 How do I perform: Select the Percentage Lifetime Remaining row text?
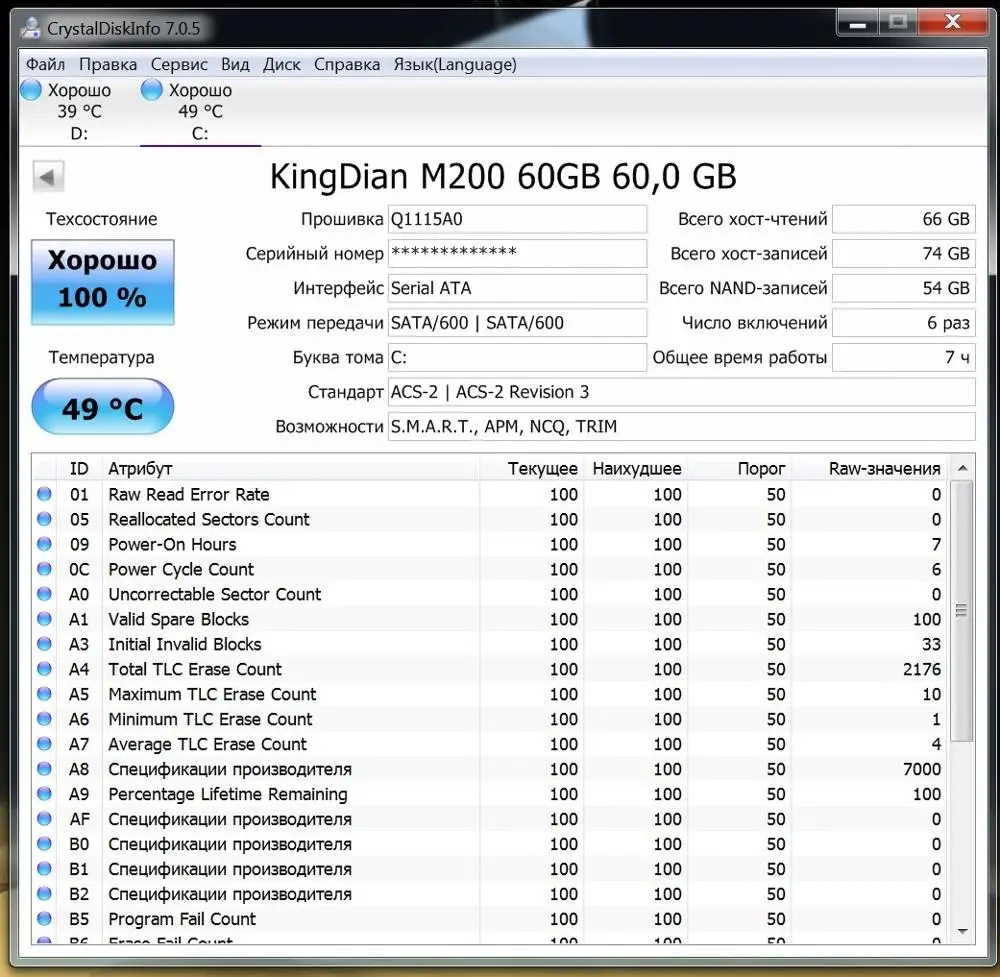click(x=228, y=794)
